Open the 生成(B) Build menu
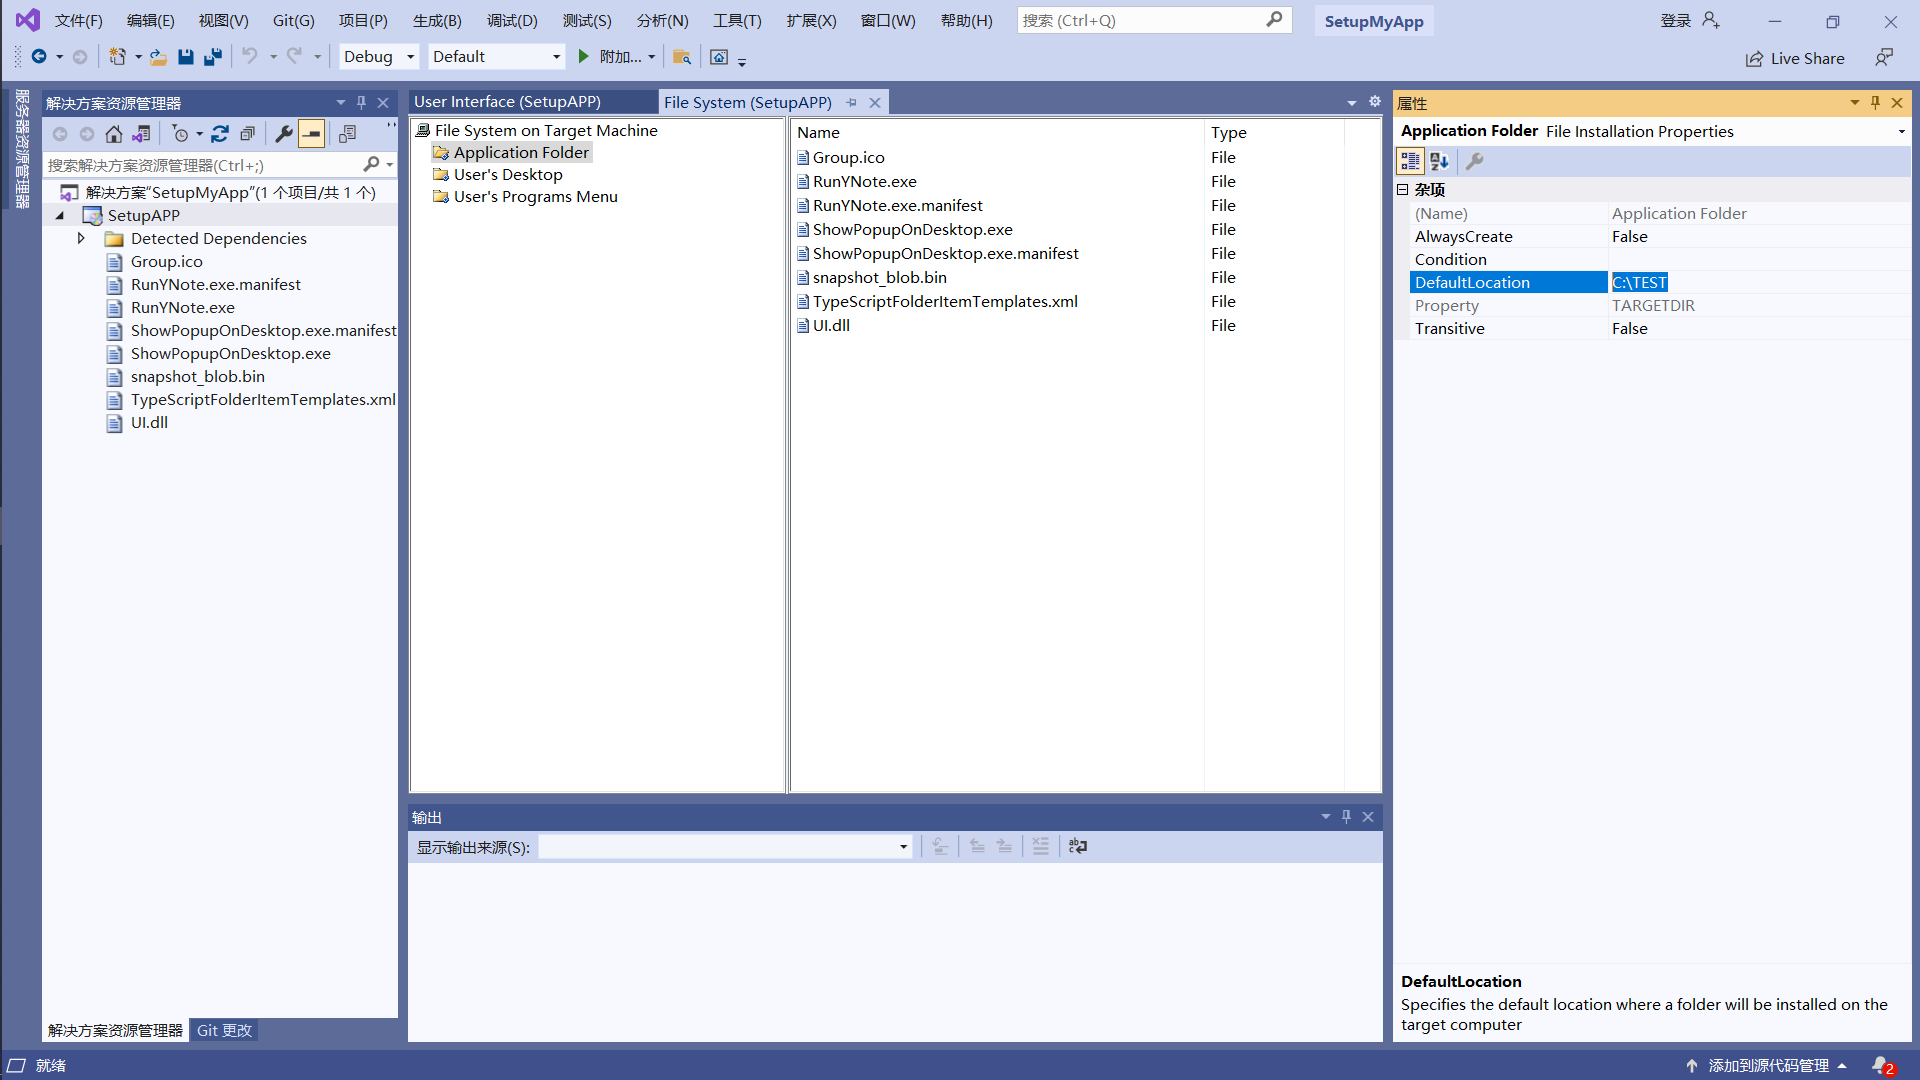The image size is (1920, 1080). pos(437,20)
